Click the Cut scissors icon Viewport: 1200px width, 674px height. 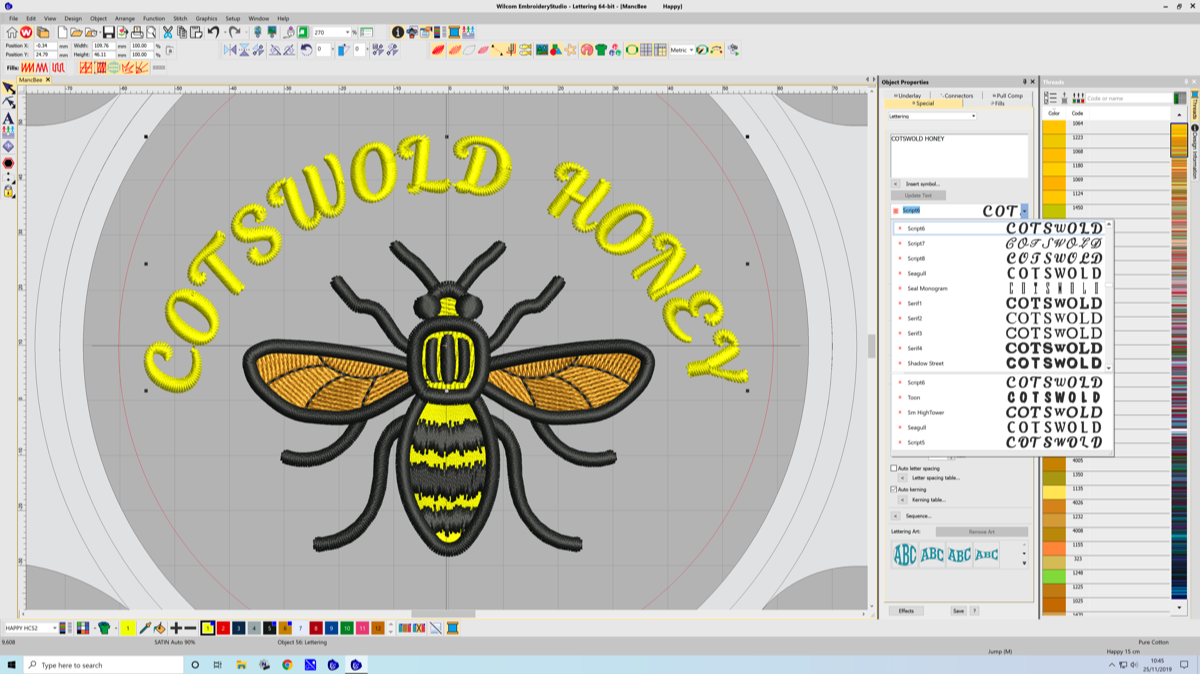[x=168, y=32]
